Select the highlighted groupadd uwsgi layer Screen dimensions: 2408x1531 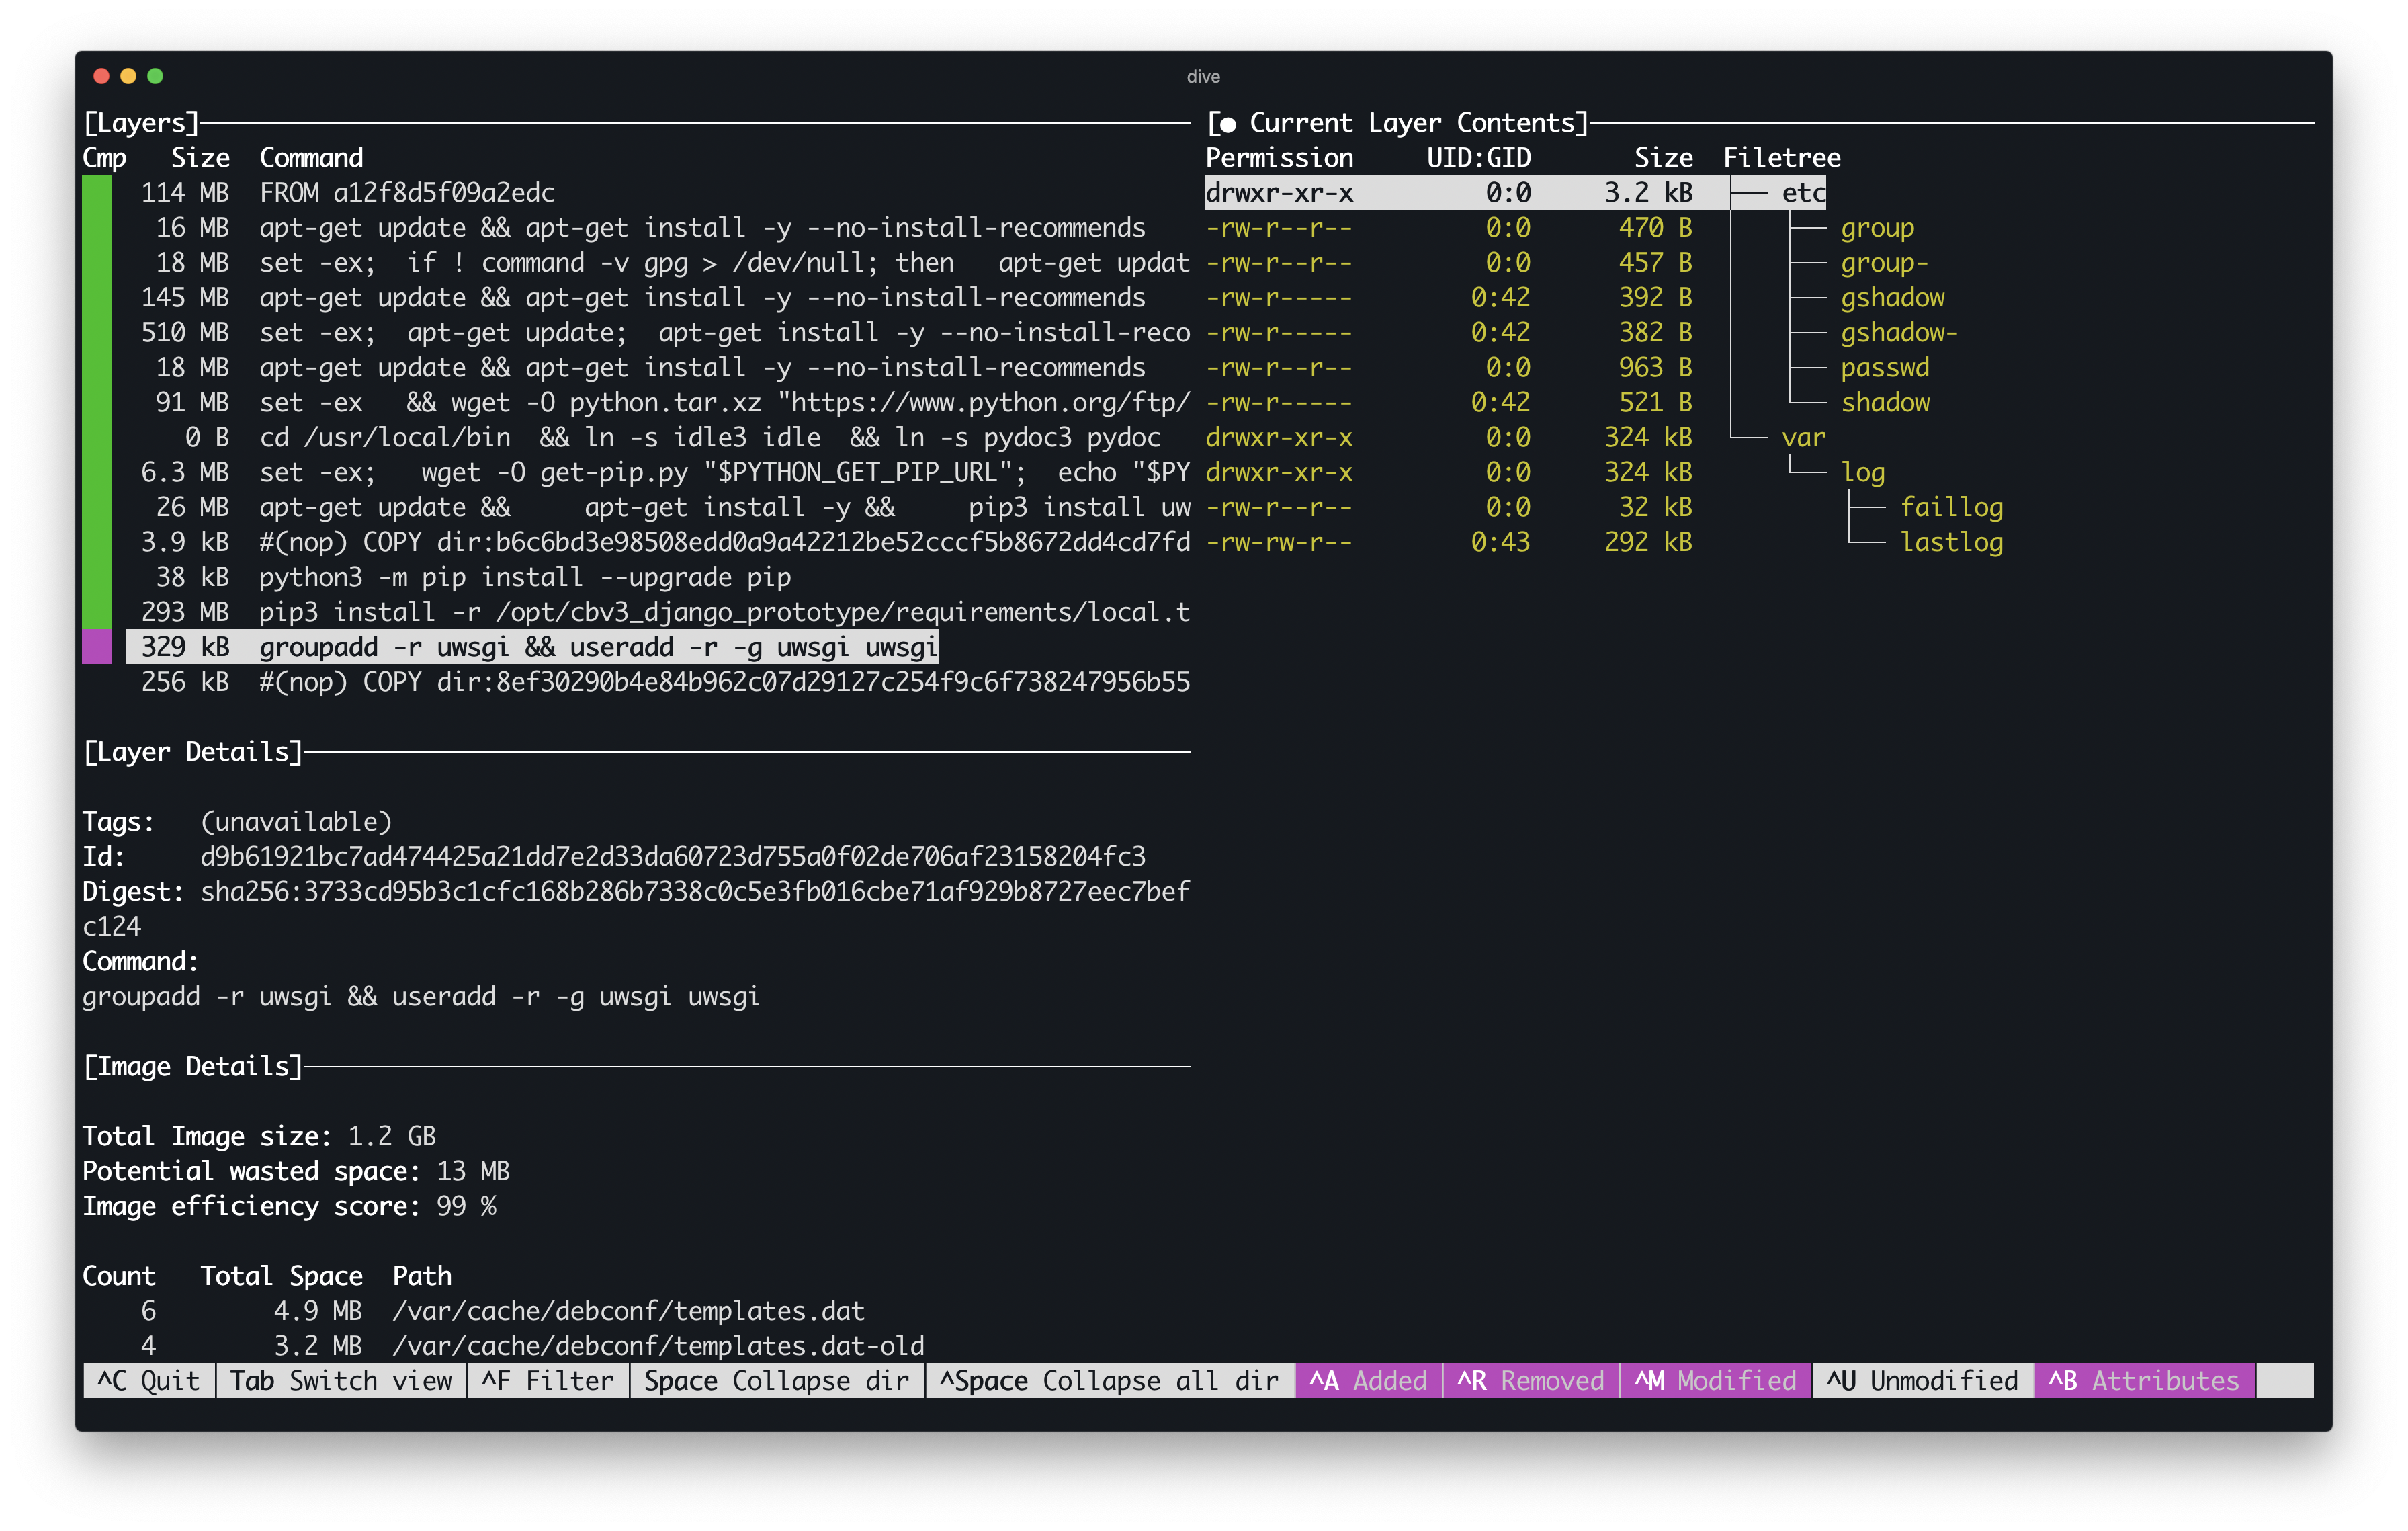[533, 647]
